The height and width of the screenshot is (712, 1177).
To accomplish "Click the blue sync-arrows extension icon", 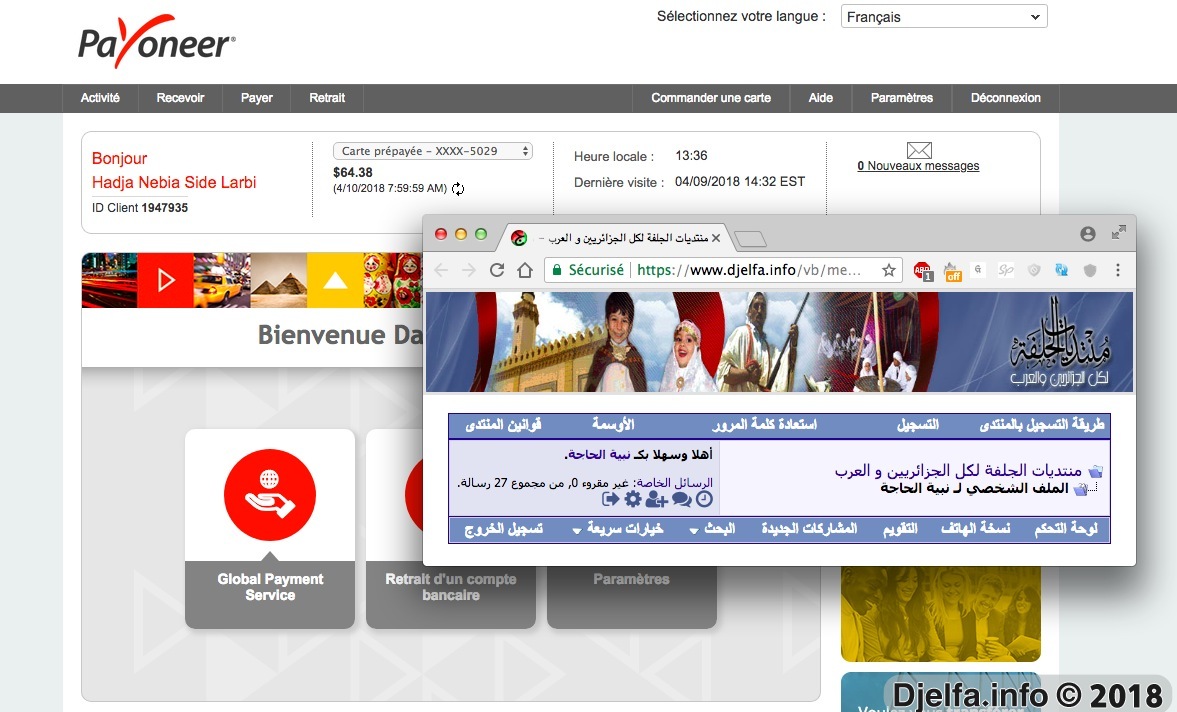I will pos(1061,270).
